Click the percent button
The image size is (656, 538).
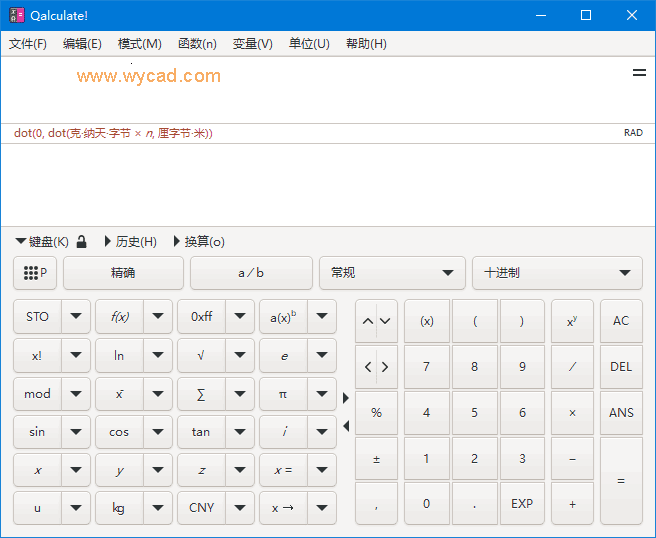pos(376,413)
